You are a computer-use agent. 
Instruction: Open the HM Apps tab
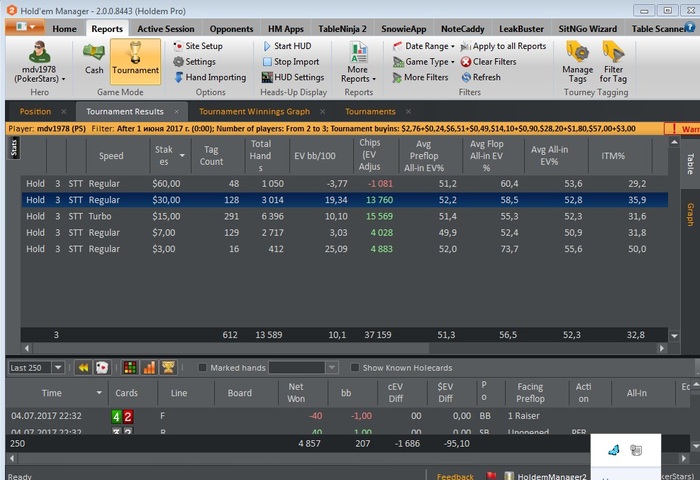[286, 29]
